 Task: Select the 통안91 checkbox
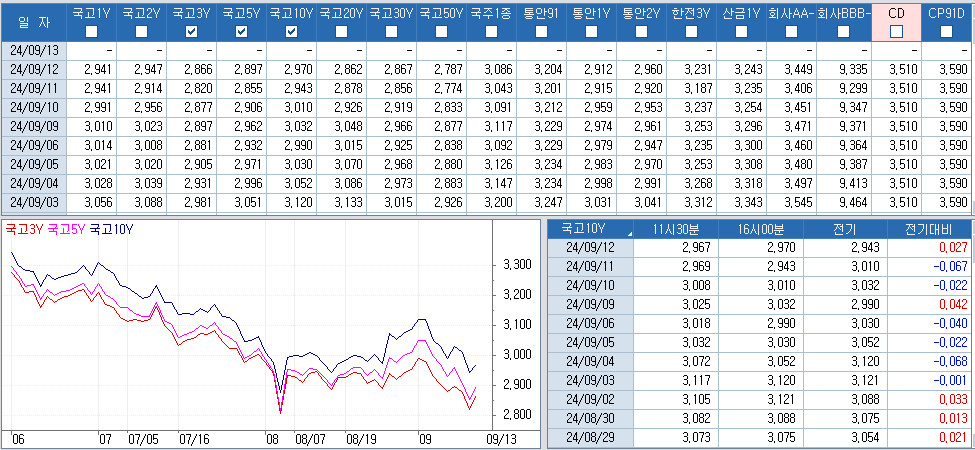pos(541,32)
